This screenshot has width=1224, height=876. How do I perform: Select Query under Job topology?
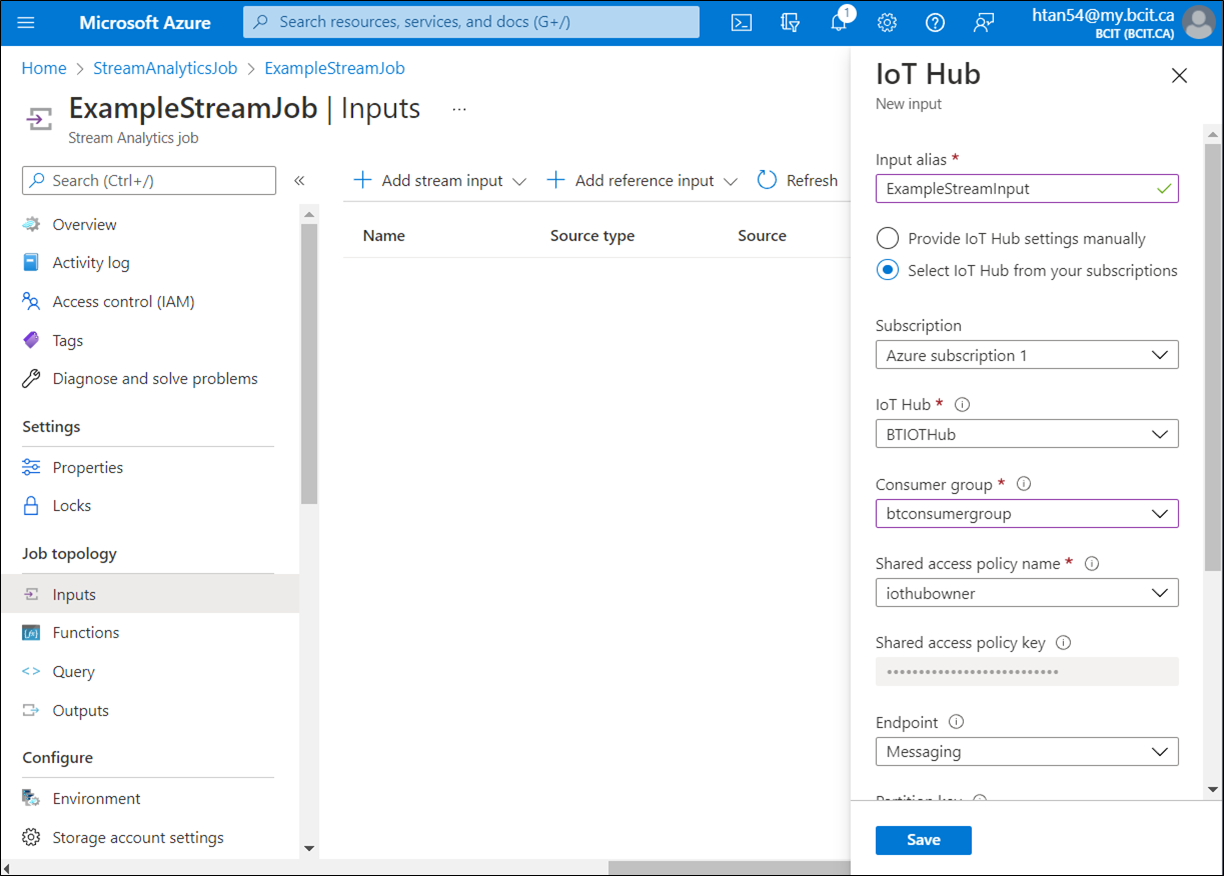[x=71, y=671]
